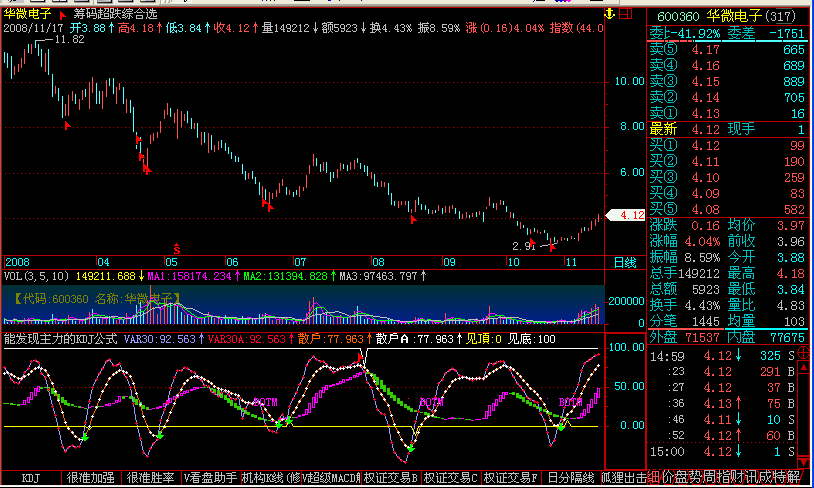The height and width of the screenshot is (488, 814).
Task: Click month 07 on the time axis
Action: [300, 262]
